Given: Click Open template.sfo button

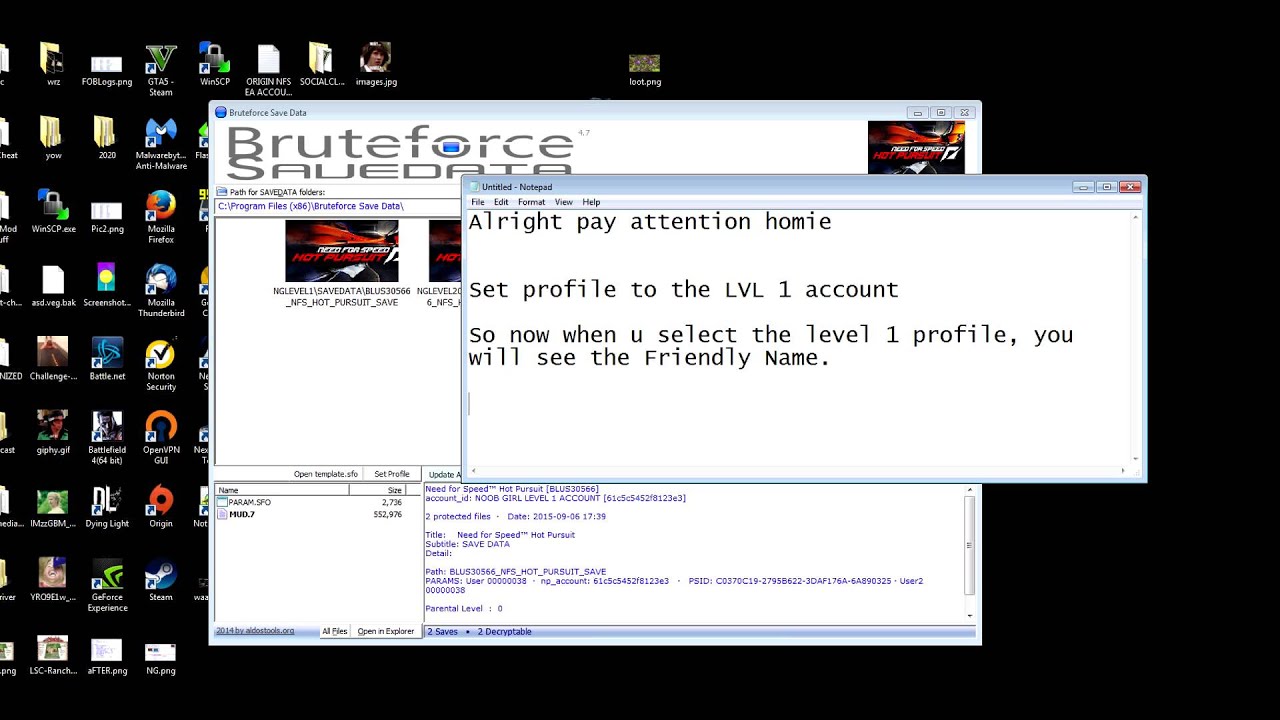Looking at the screenshot, I should pyautogui.click(x=326, y=474).
